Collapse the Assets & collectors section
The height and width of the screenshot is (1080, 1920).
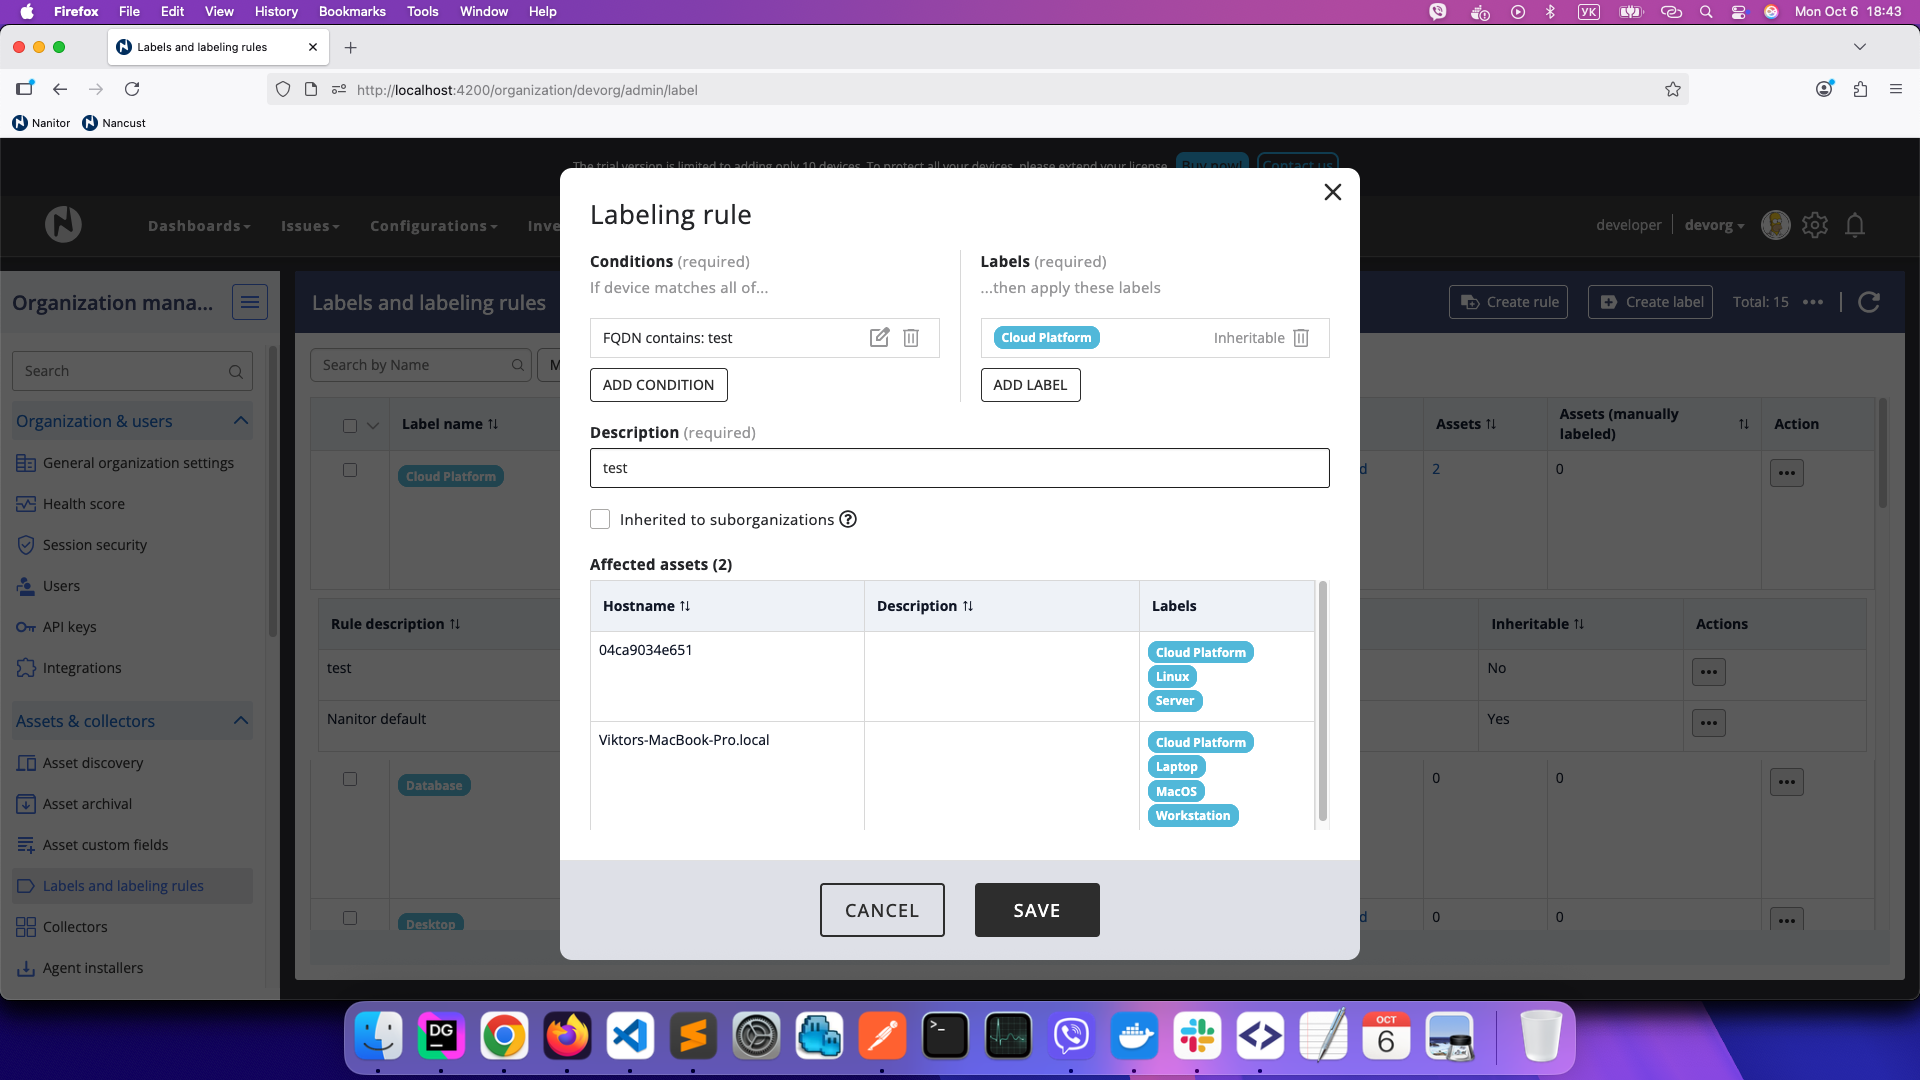[x=241, y=721]
